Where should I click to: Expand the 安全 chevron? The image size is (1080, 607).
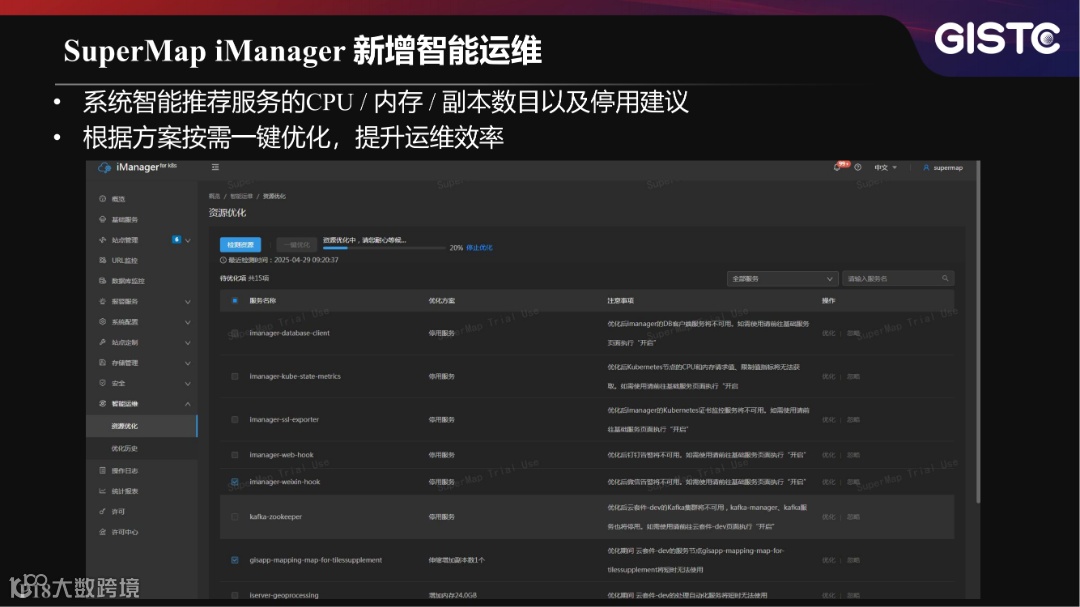pyautogui.click(x=188, y=384)
